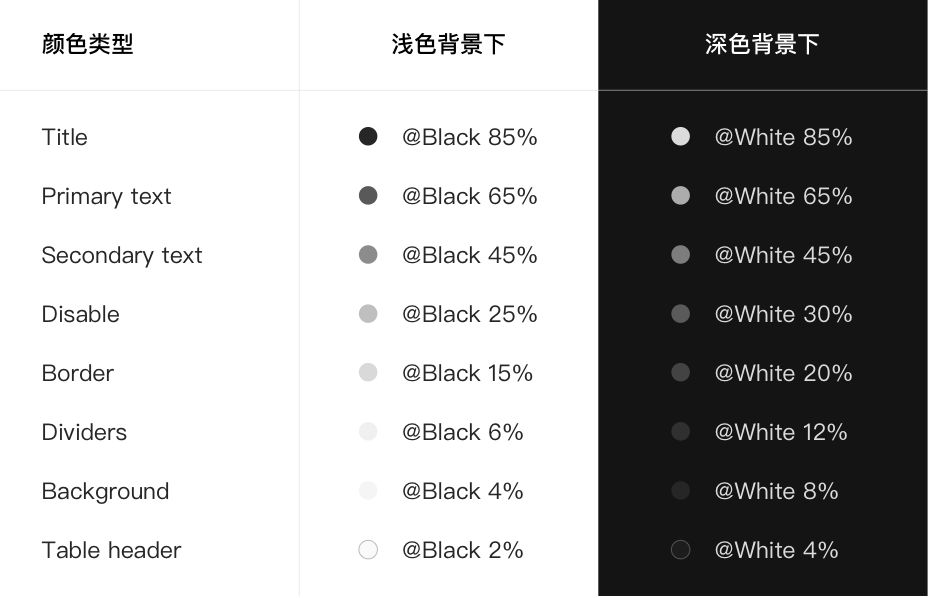Click the @Black 6% label text

coord(463,432)
